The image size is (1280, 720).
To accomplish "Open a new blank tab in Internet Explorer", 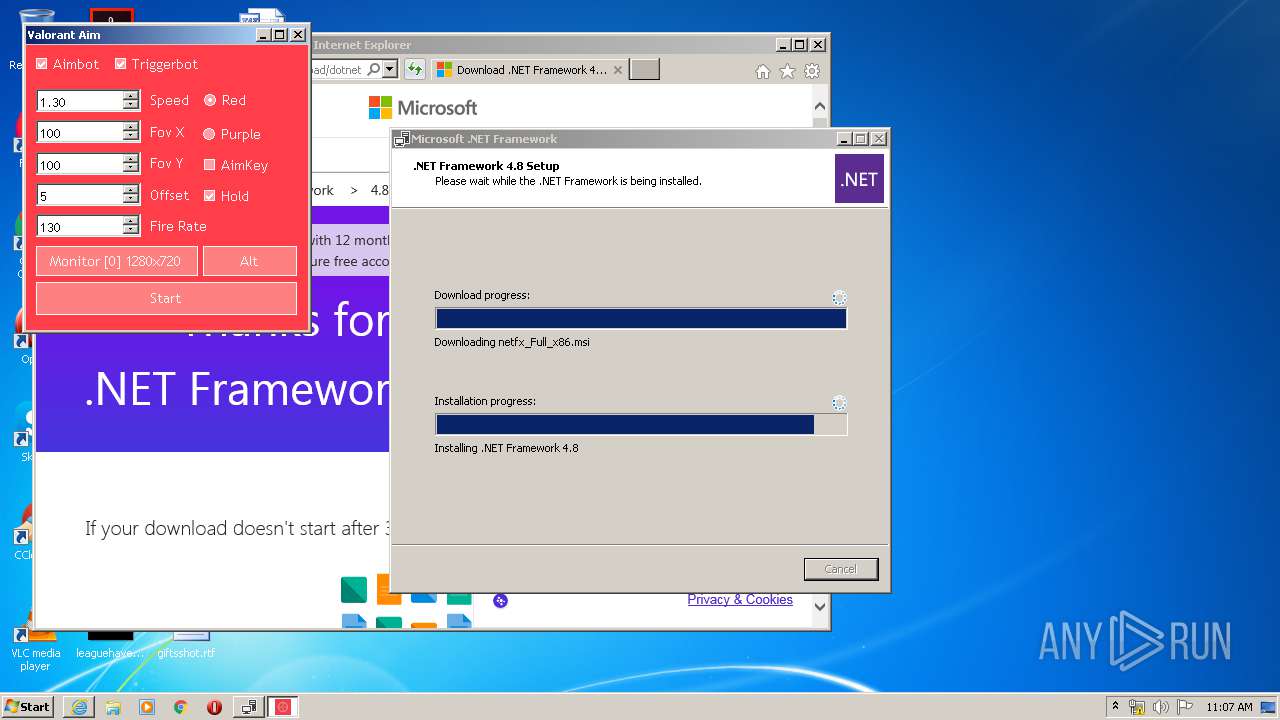I will [x=645, y=69].
